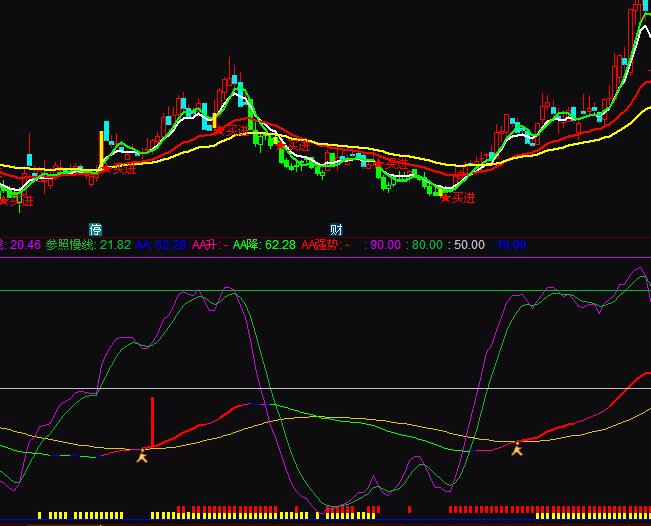Viewport: 651px width, 526px height.
Task: Click the magenta 90.00 level value
Action: pos(385,244)
